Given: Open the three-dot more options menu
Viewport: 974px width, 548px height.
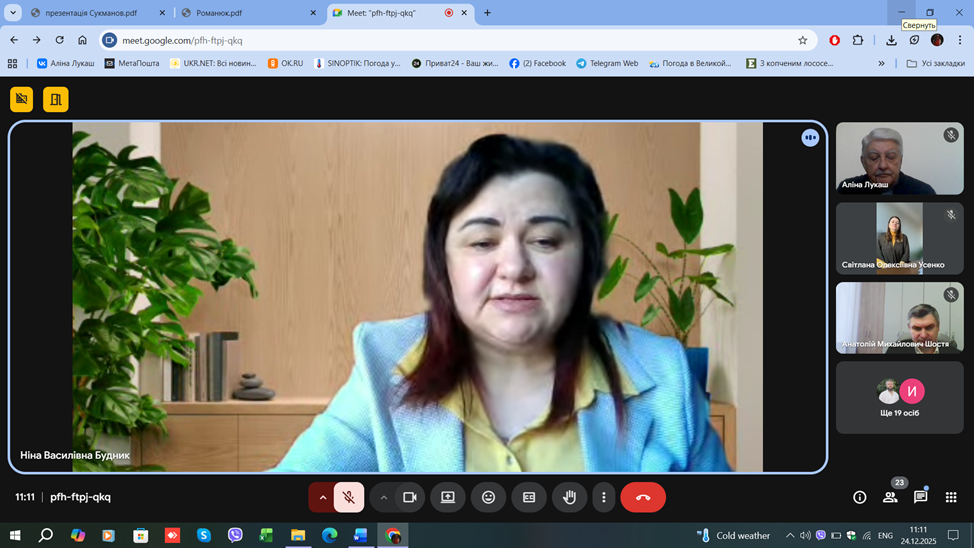Looking at the screenshot, I should coord(603,497).
